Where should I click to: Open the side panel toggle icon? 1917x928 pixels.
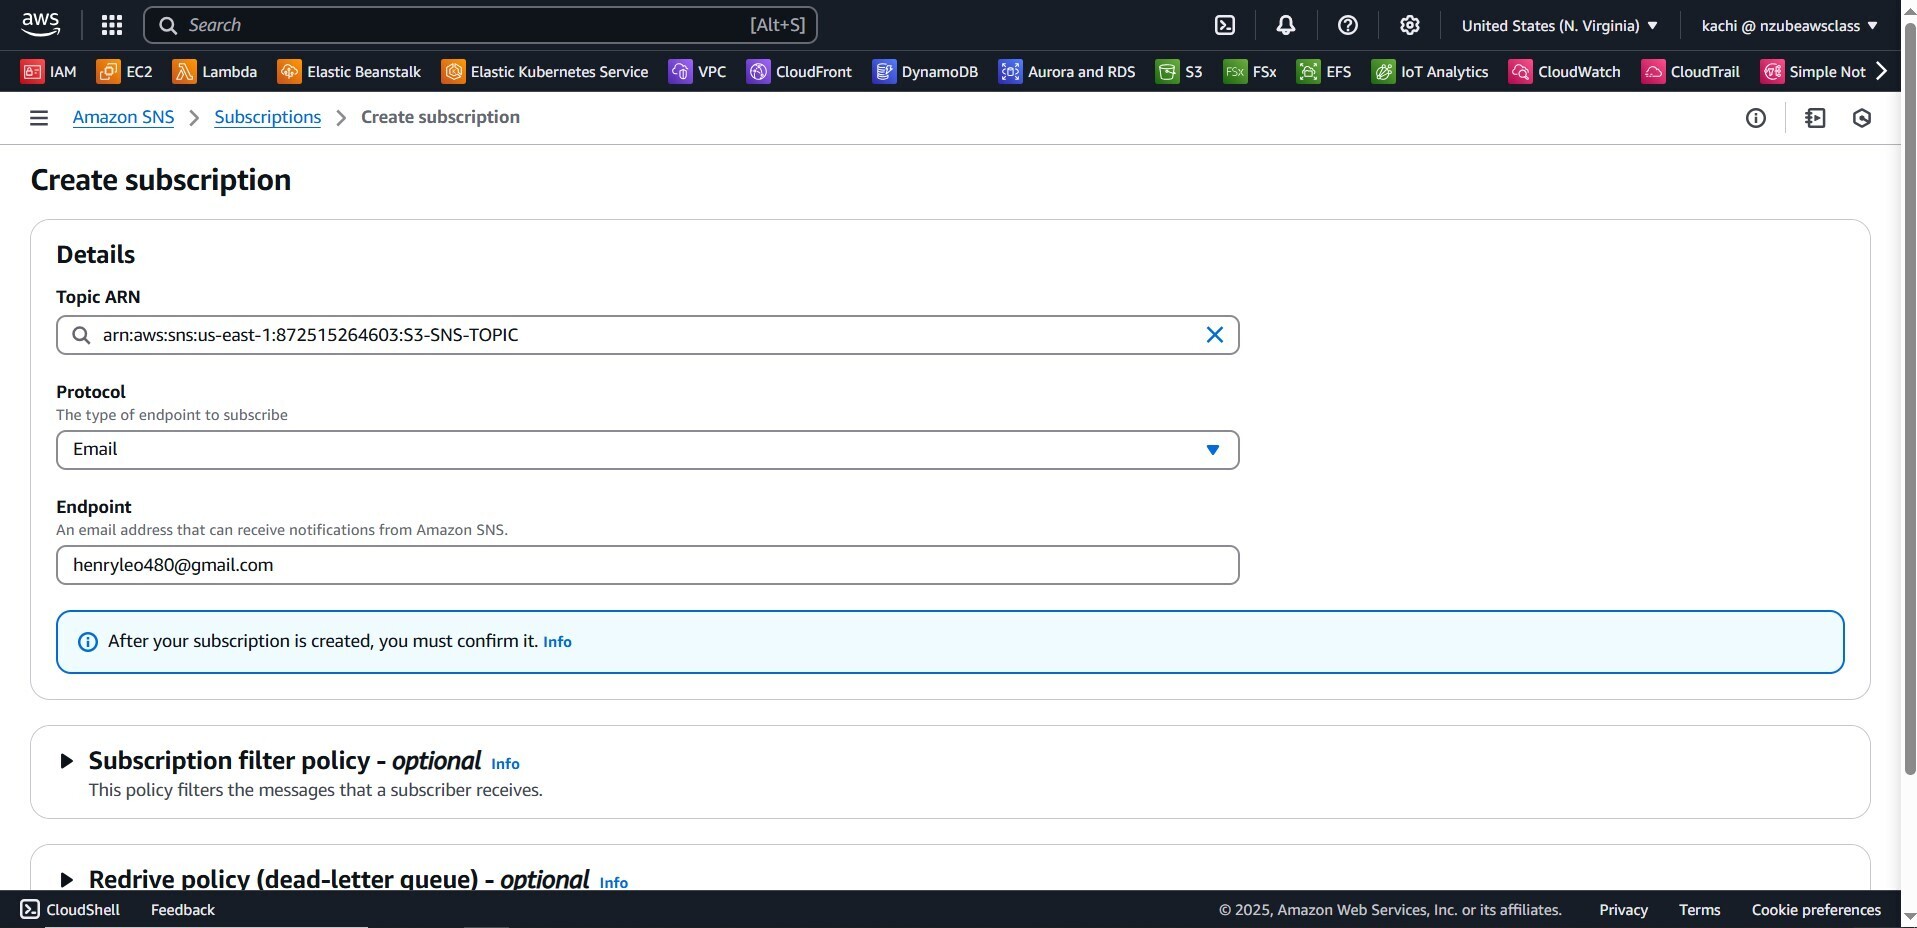1815,118
